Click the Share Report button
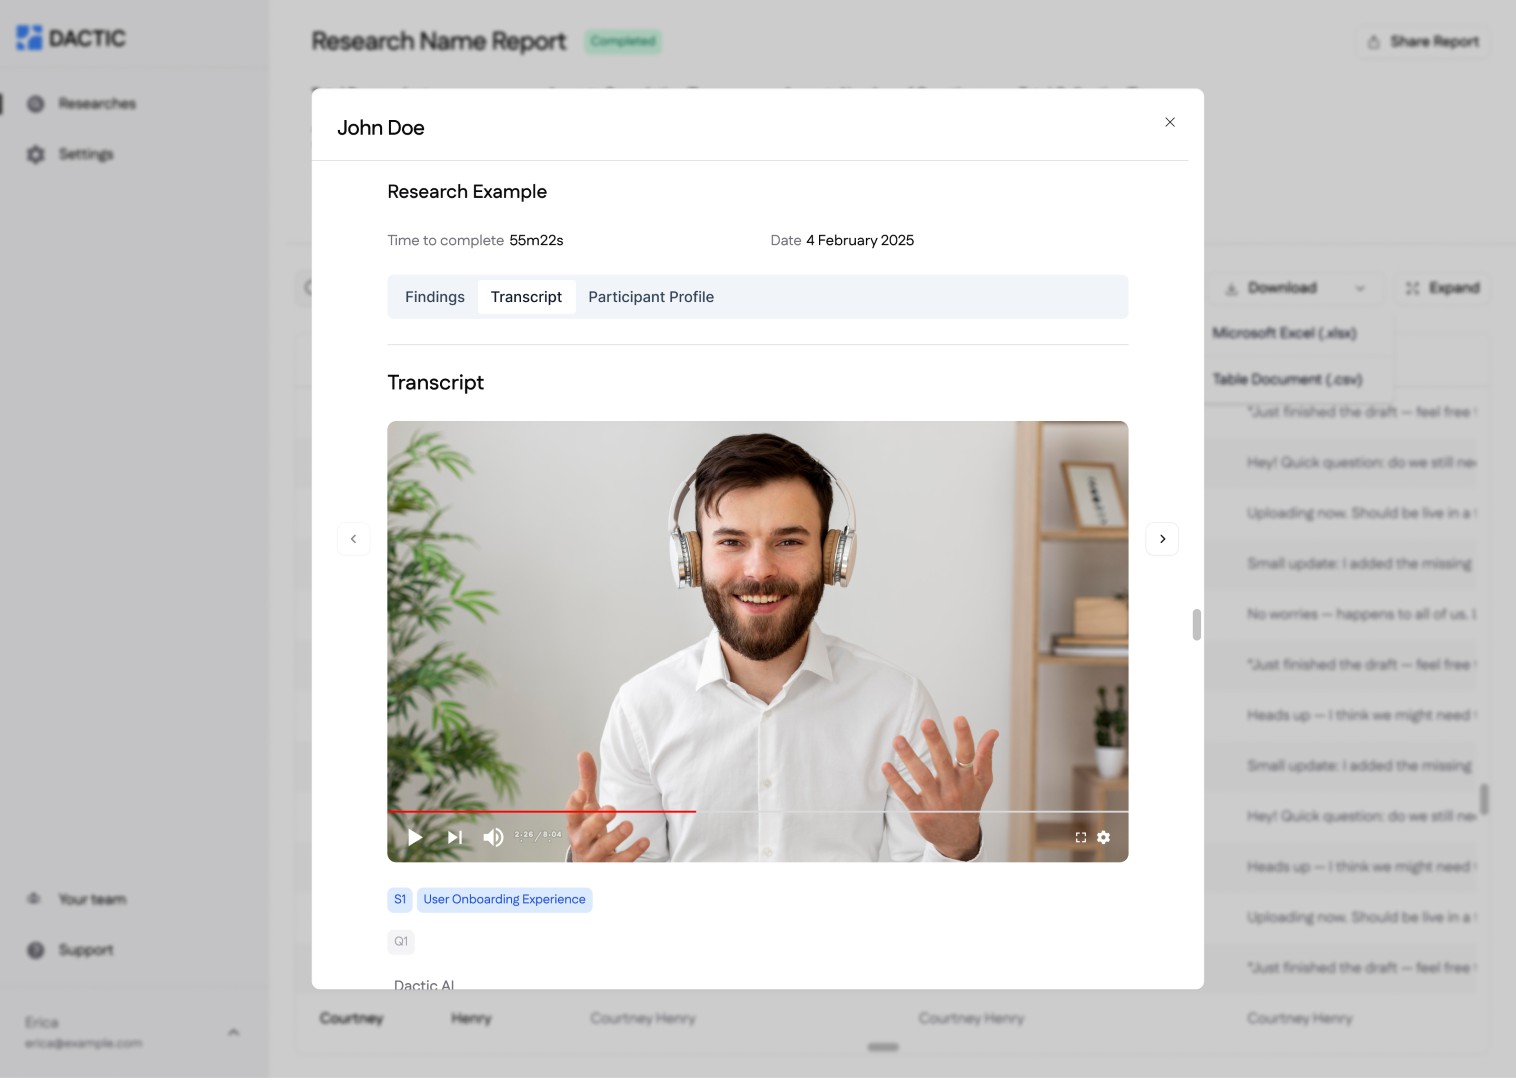This screenshot has height=1080, width=1516. coord(1423,42)
